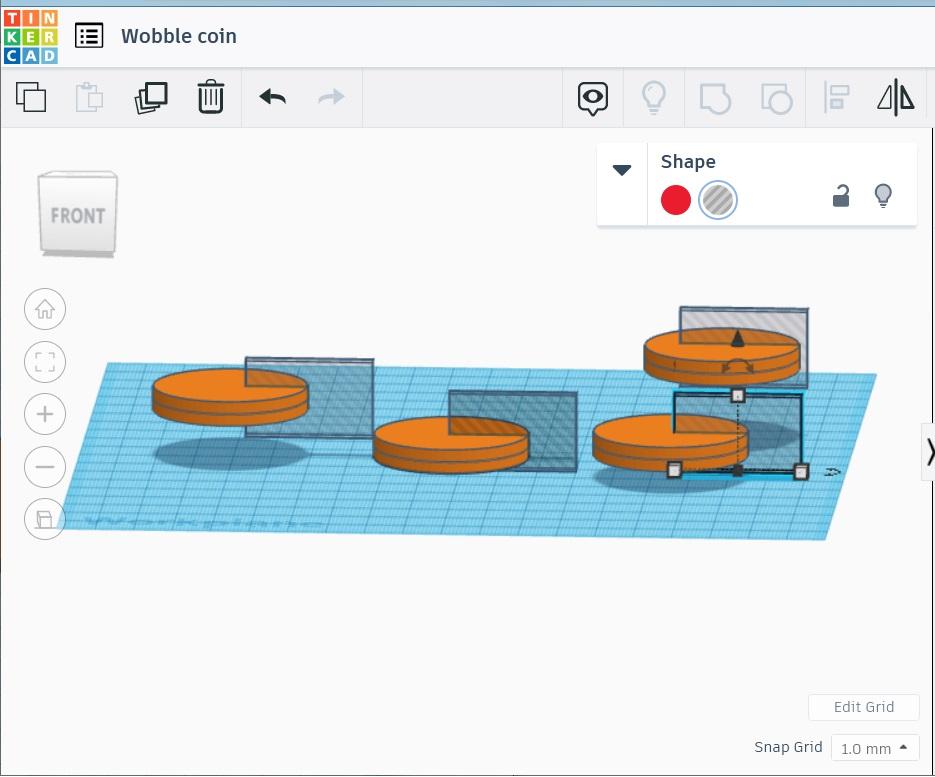Click the Edit Grid button
This screenshot has width=935, height=777.
click(x=863, y=707)
